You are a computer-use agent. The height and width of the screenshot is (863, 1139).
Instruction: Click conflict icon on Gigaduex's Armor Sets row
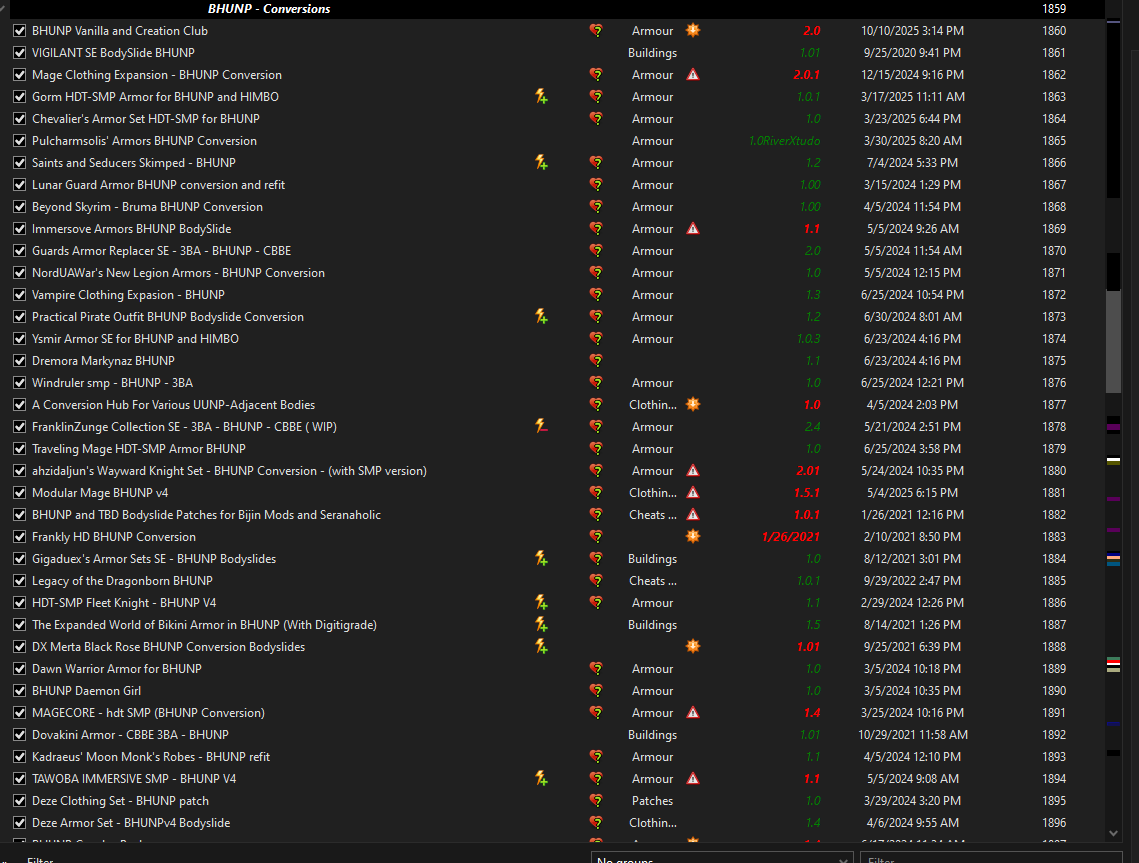pyautogui.click(x=541, y=559)
